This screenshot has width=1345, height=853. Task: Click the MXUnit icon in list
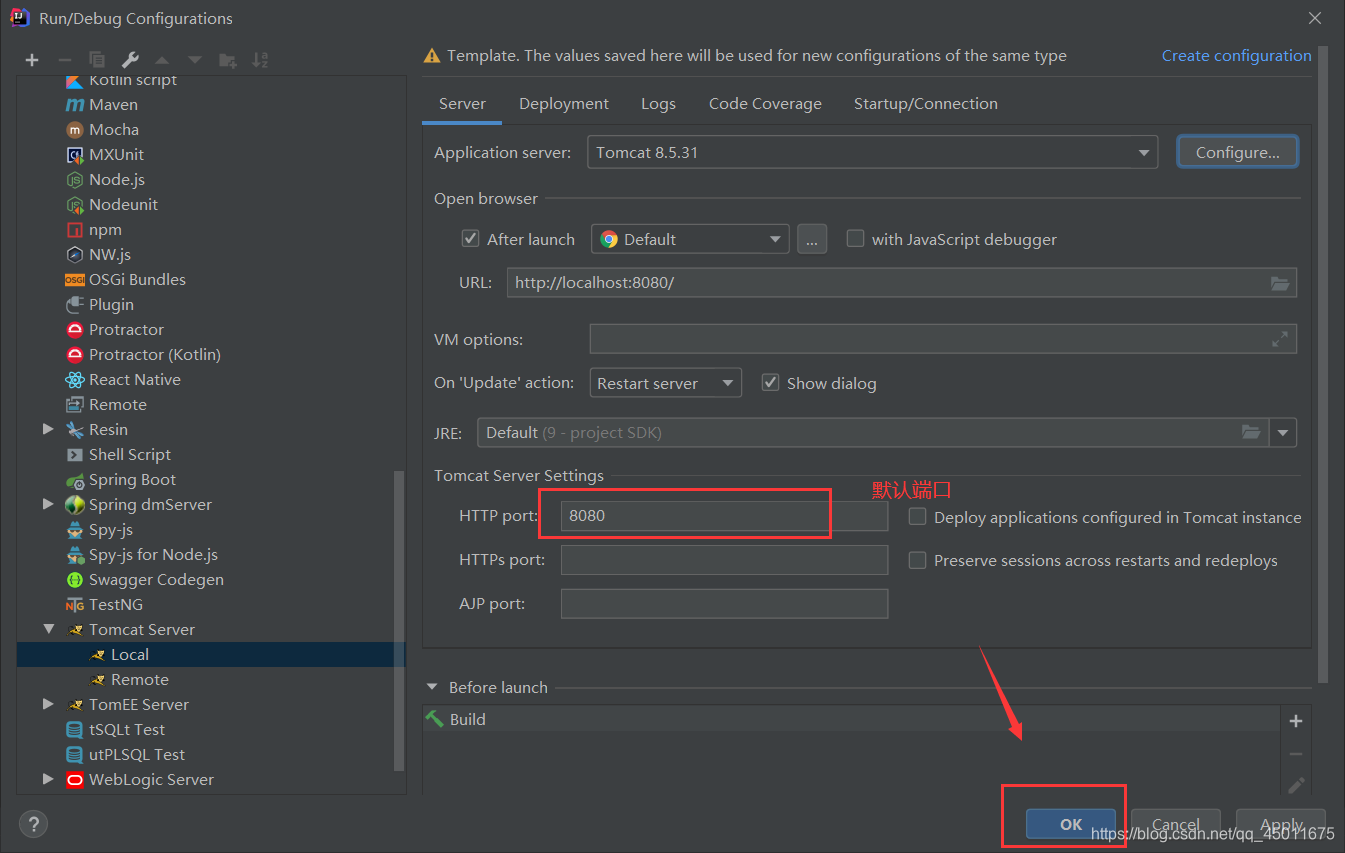pos(75,155)
